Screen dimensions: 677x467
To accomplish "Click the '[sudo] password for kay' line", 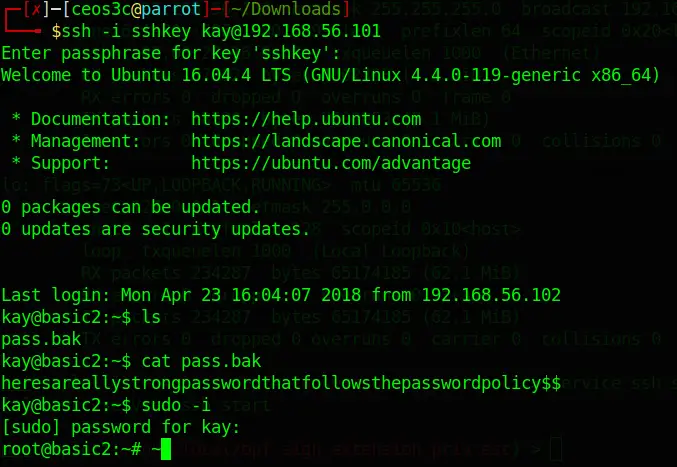I will click(120, 427).
